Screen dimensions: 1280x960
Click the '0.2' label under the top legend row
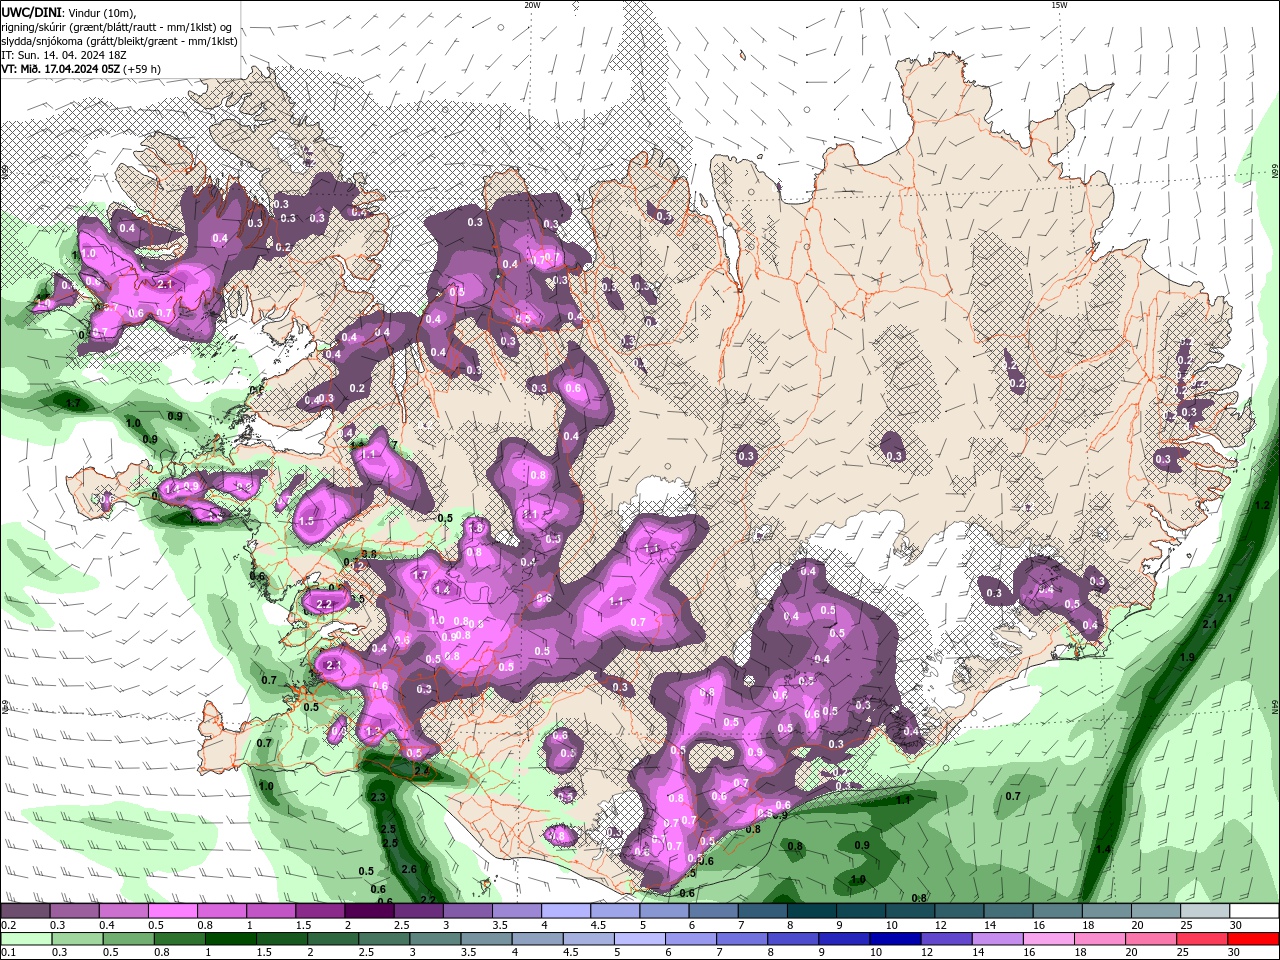(x=6, y=925)
